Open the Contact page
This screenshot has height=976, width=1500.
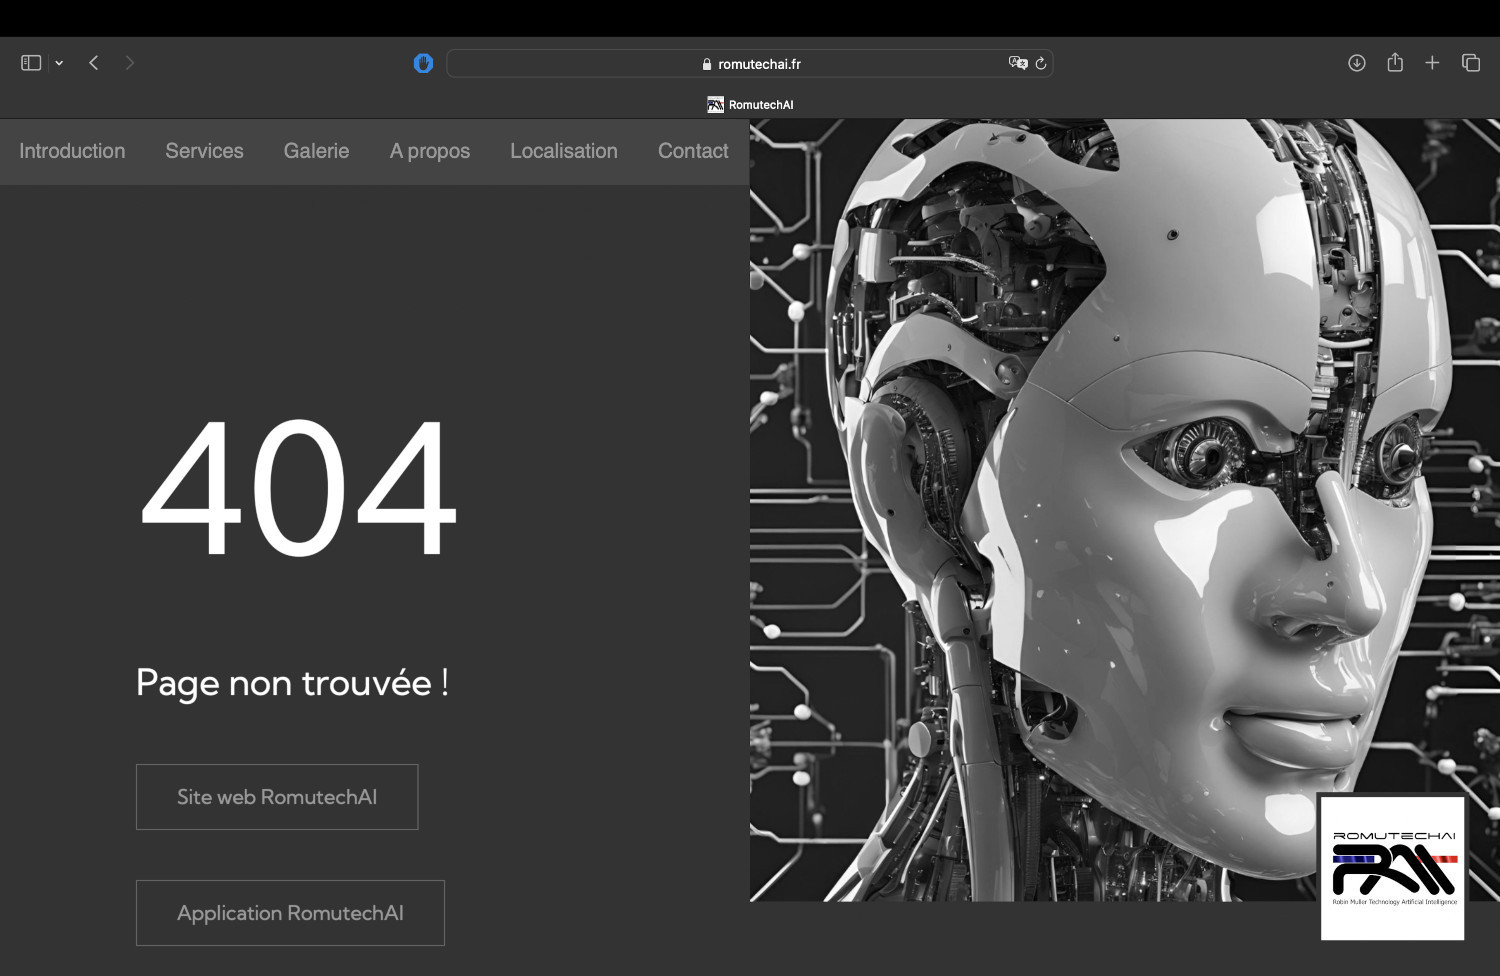click(x=693, y=151)
